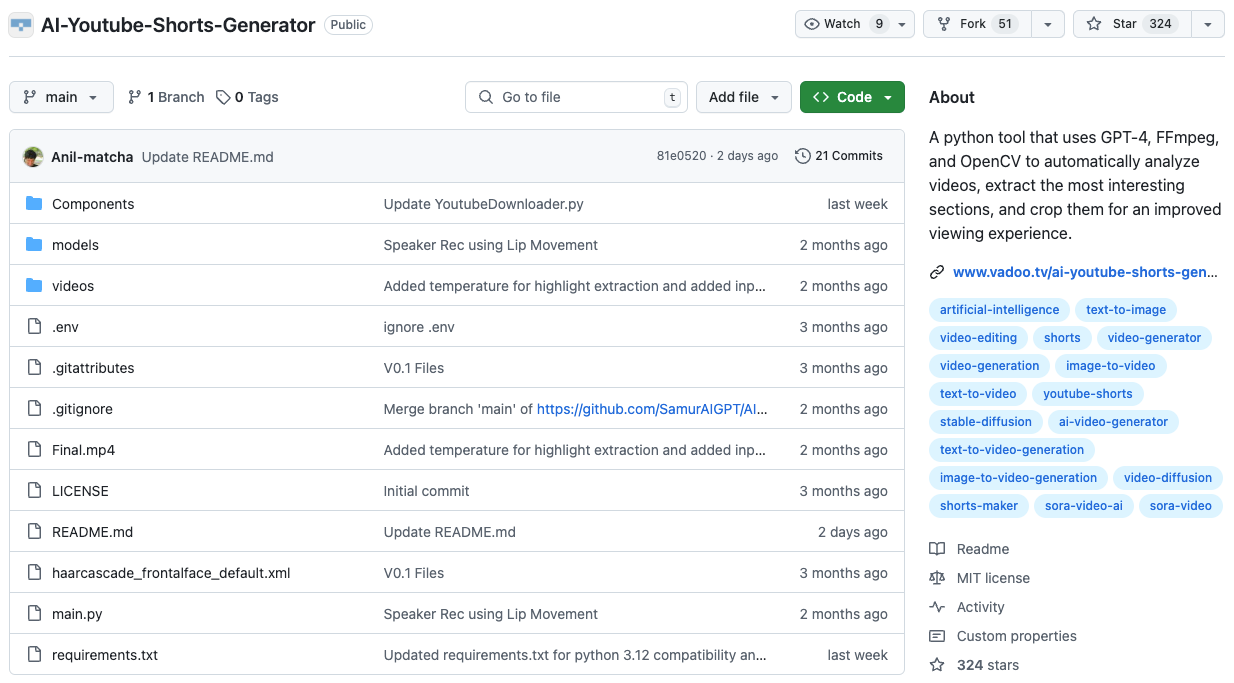
Task: Click the Custom properties icon
Action: (x=937, y=635)
